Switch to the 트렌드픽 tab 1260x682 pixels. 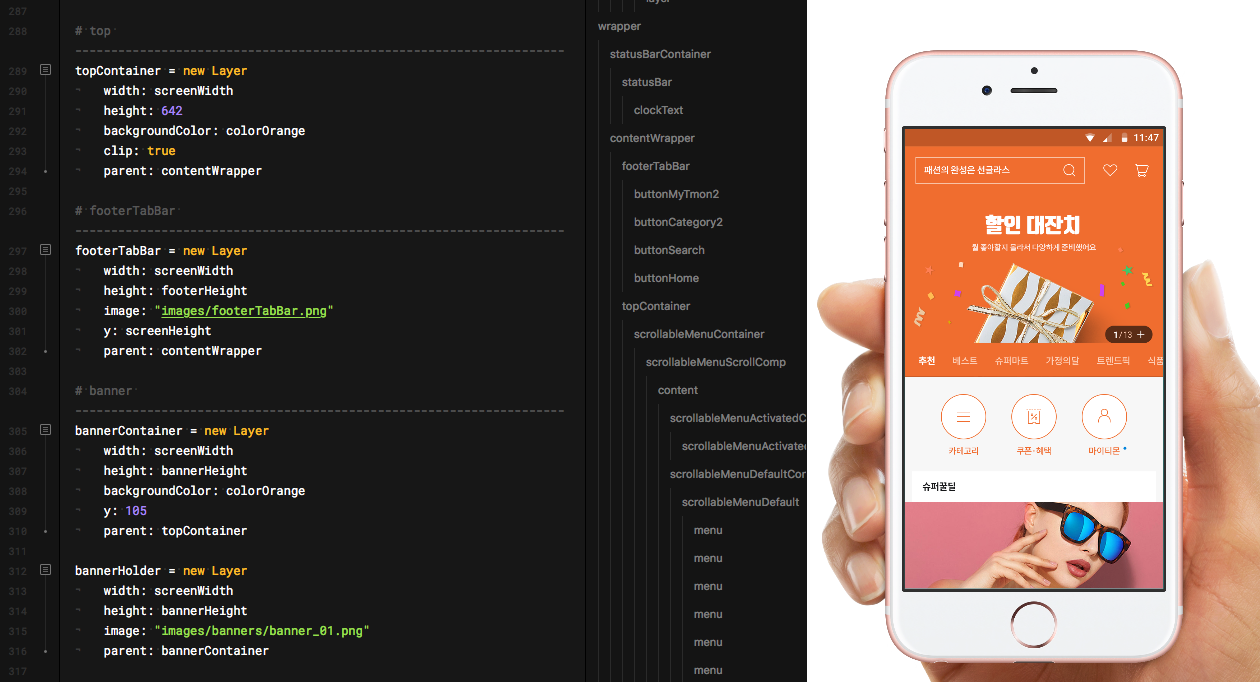[x=1113, y=361]
